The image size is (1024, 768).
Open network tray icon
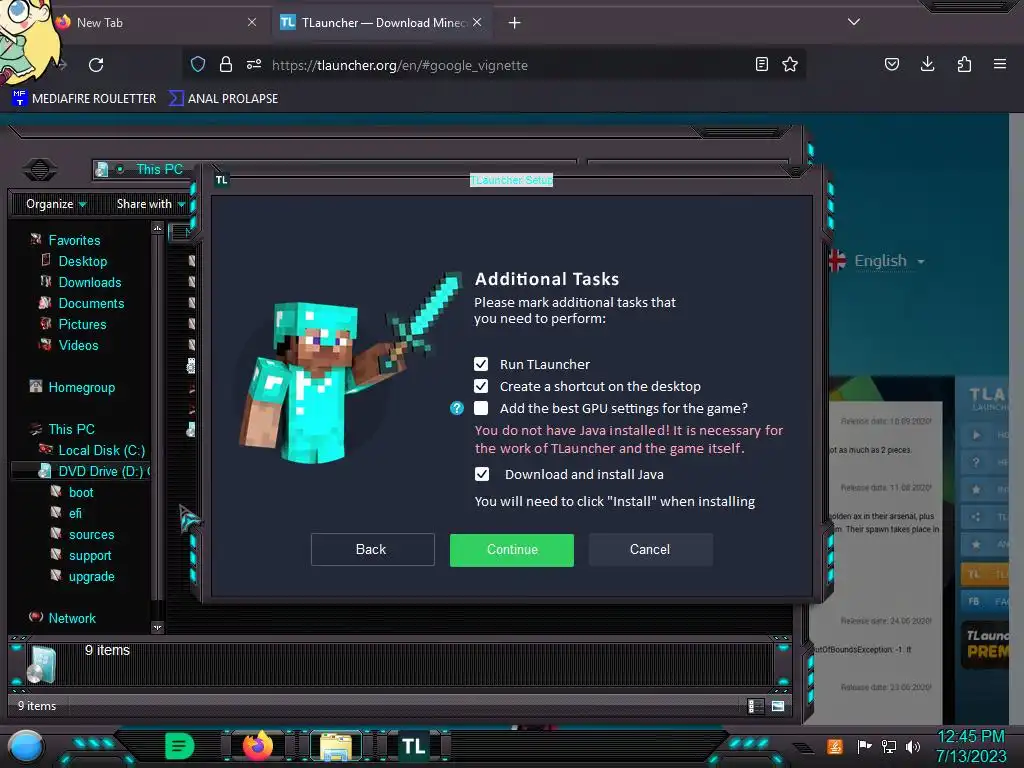888,746
